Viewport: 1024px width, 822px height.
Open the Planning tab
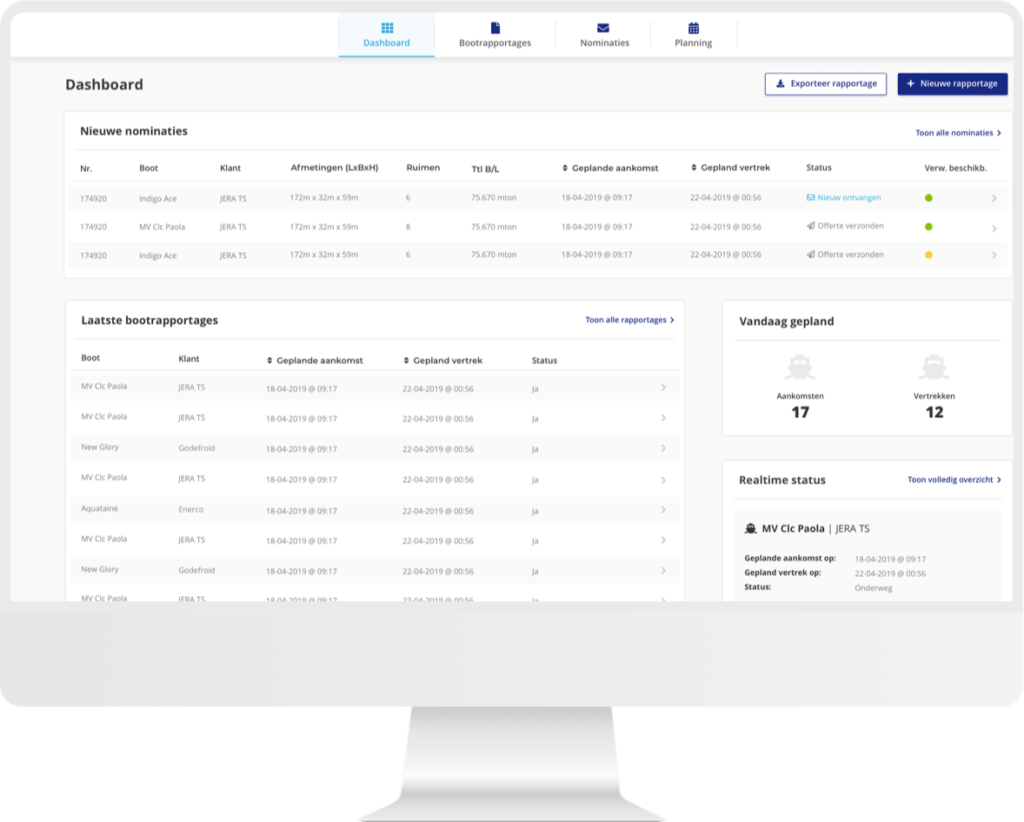[693, 36]
